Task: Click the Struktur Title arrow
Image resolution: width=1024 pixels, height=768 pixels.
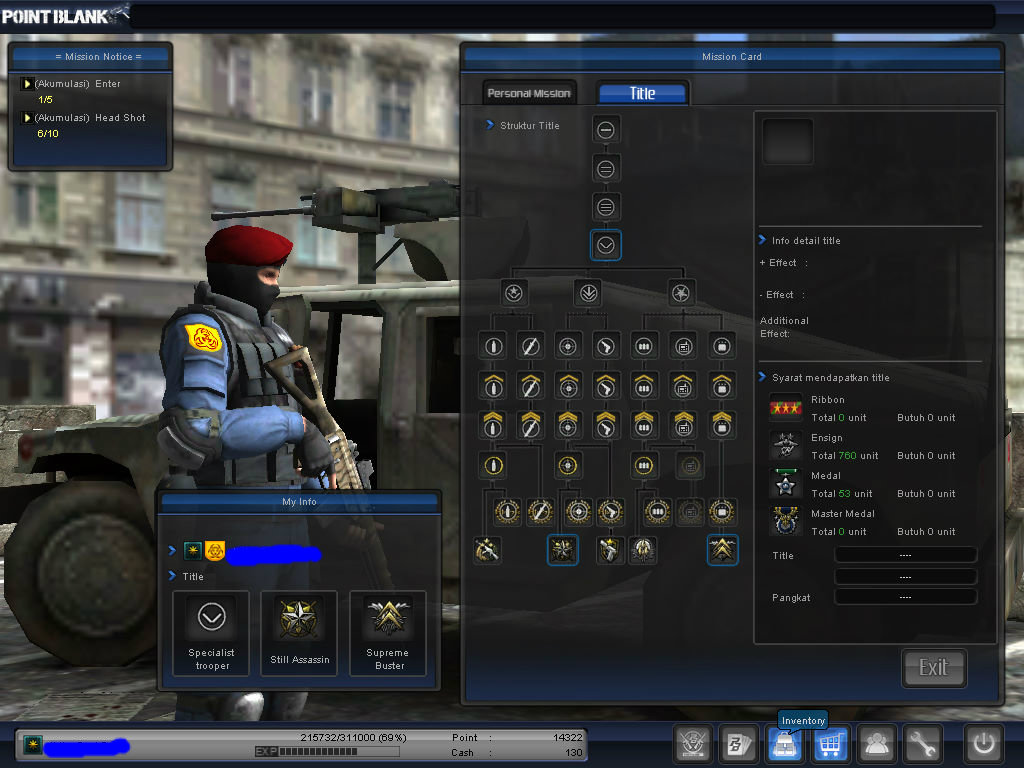Action: [x=490, y=125]
